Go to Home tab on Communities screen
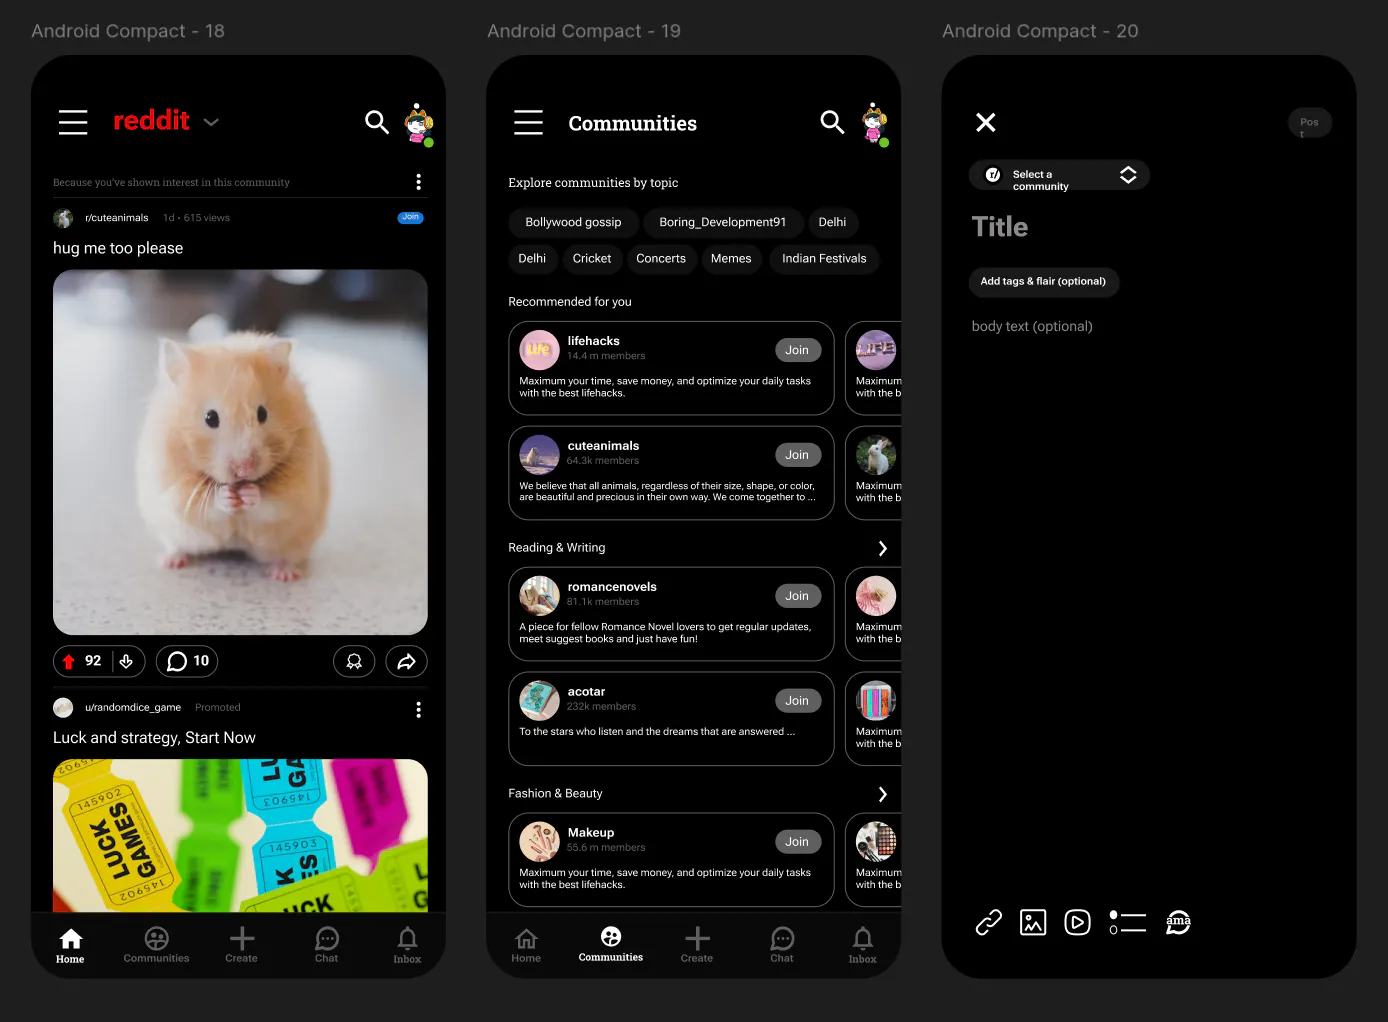This screenshot has height=1022, width=1388. tap(526, 945)
